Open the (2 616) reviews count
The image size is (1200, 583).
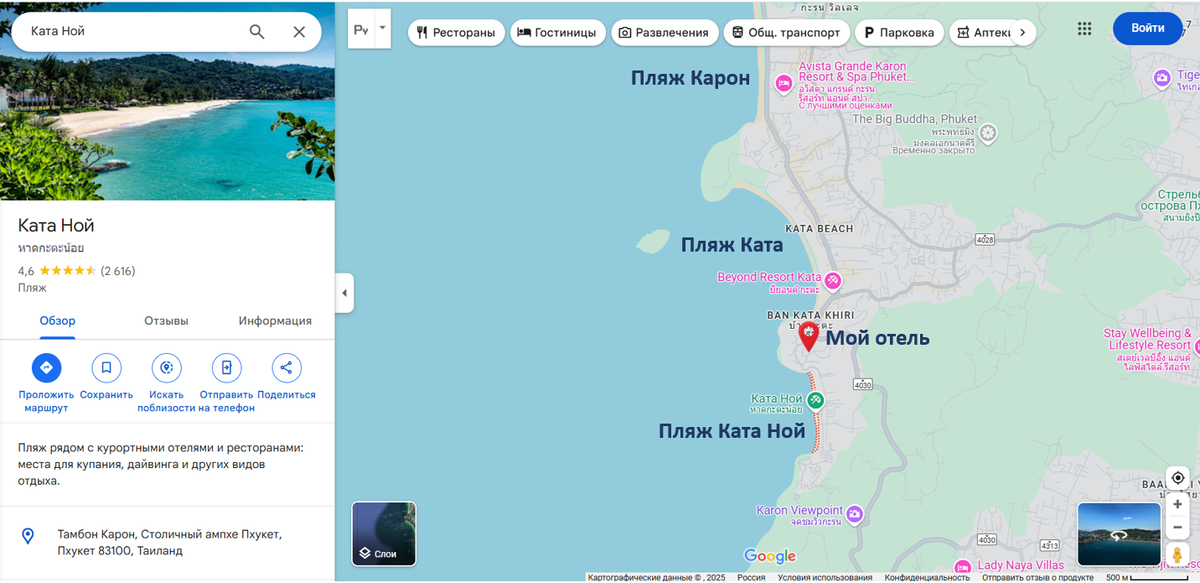point(118,271)
